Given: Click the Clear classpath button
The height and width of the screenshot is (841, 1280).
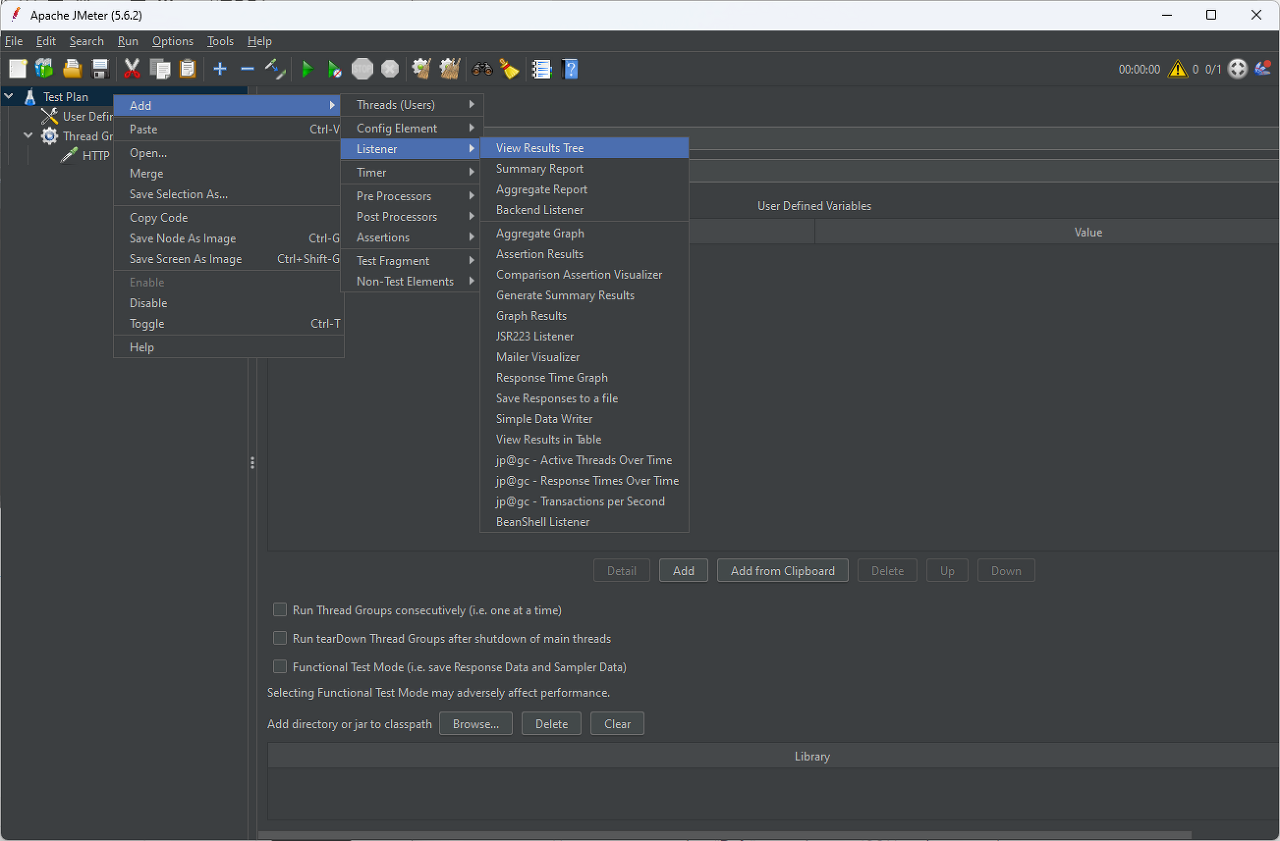Looking at the screenshot, I should 617,724.
